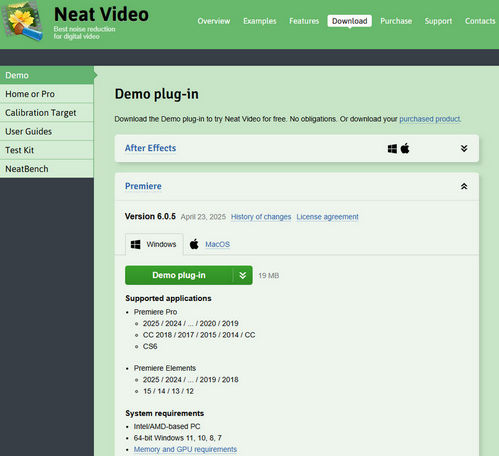Open Test Kit in the sidebar

coord(47,150)
